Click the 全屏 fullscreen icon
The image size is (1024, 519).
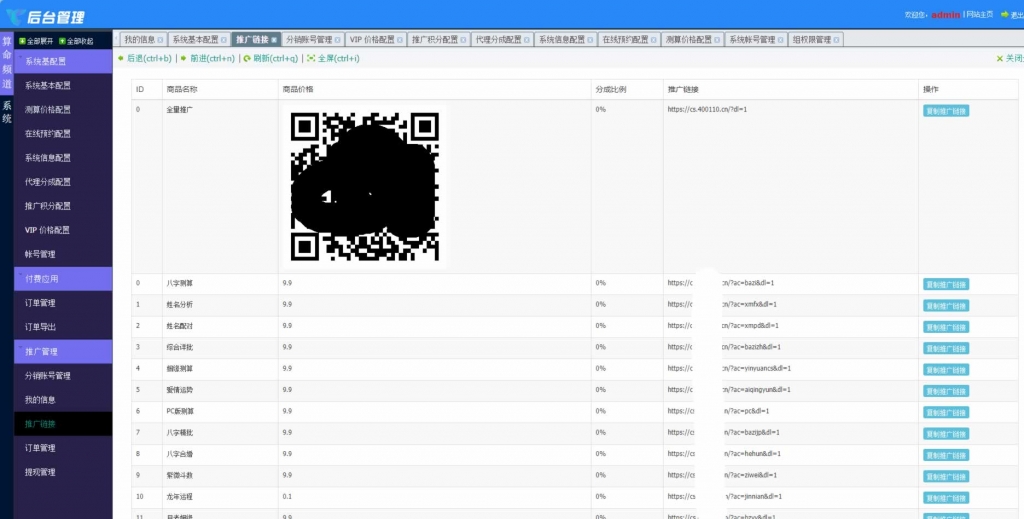(311, 59)
